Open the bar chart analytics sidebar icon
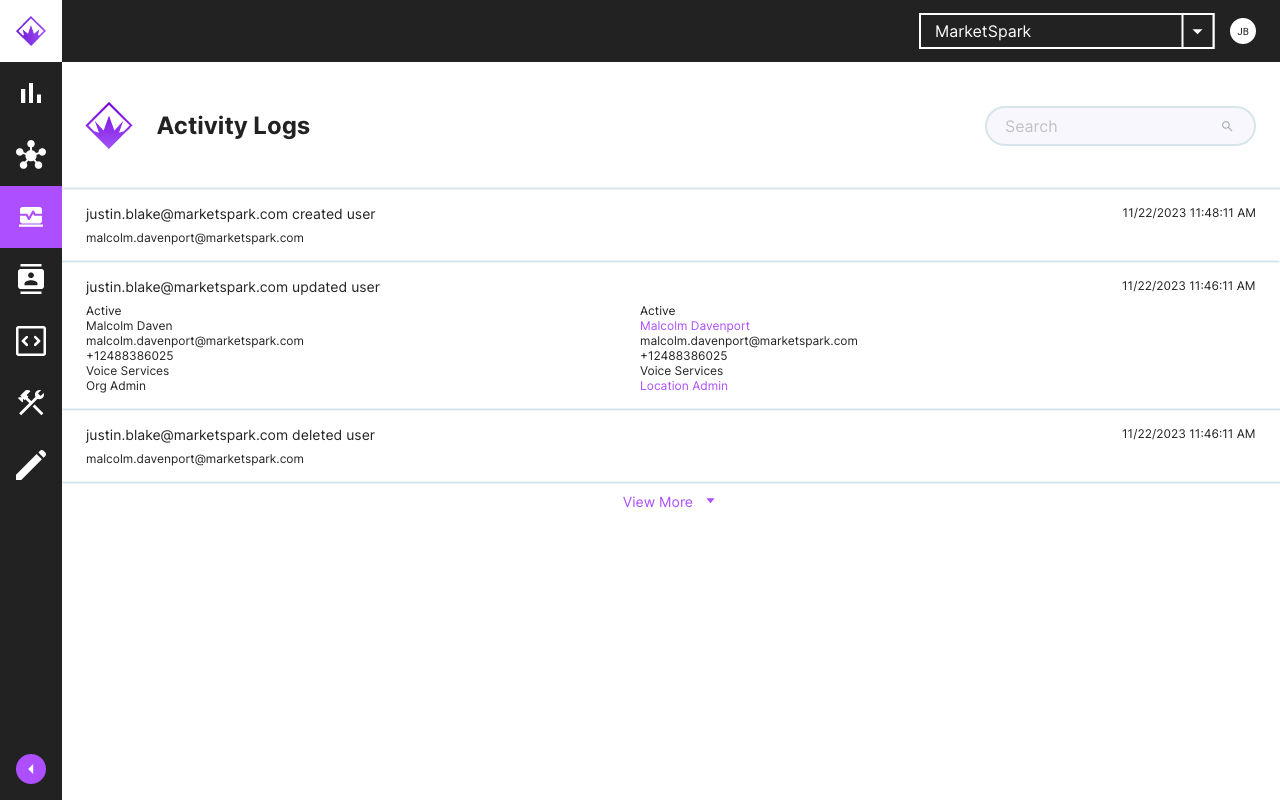Image resolution: width=1280 pixels, height=800 pixels. coord(31,93)
